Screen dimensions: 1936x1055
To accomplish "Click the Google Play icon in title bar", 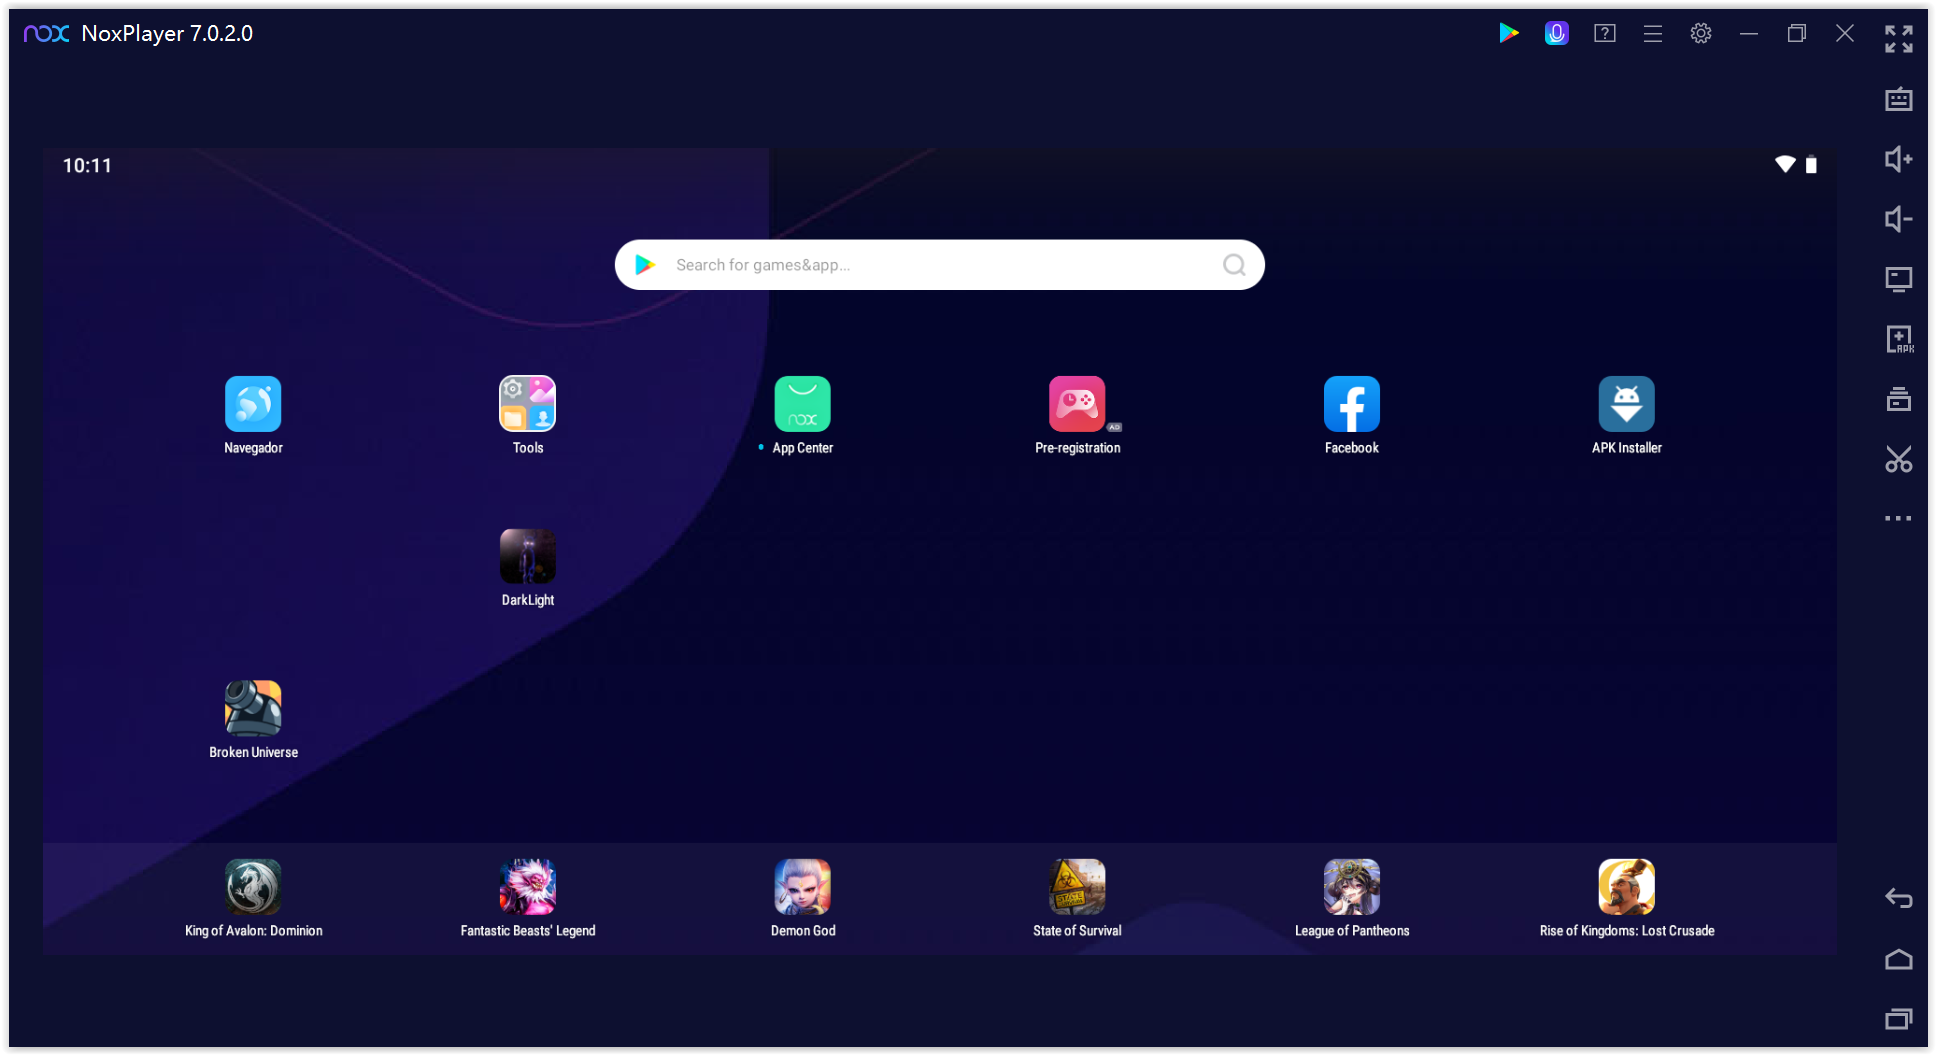I will (x=1509, y=33).
